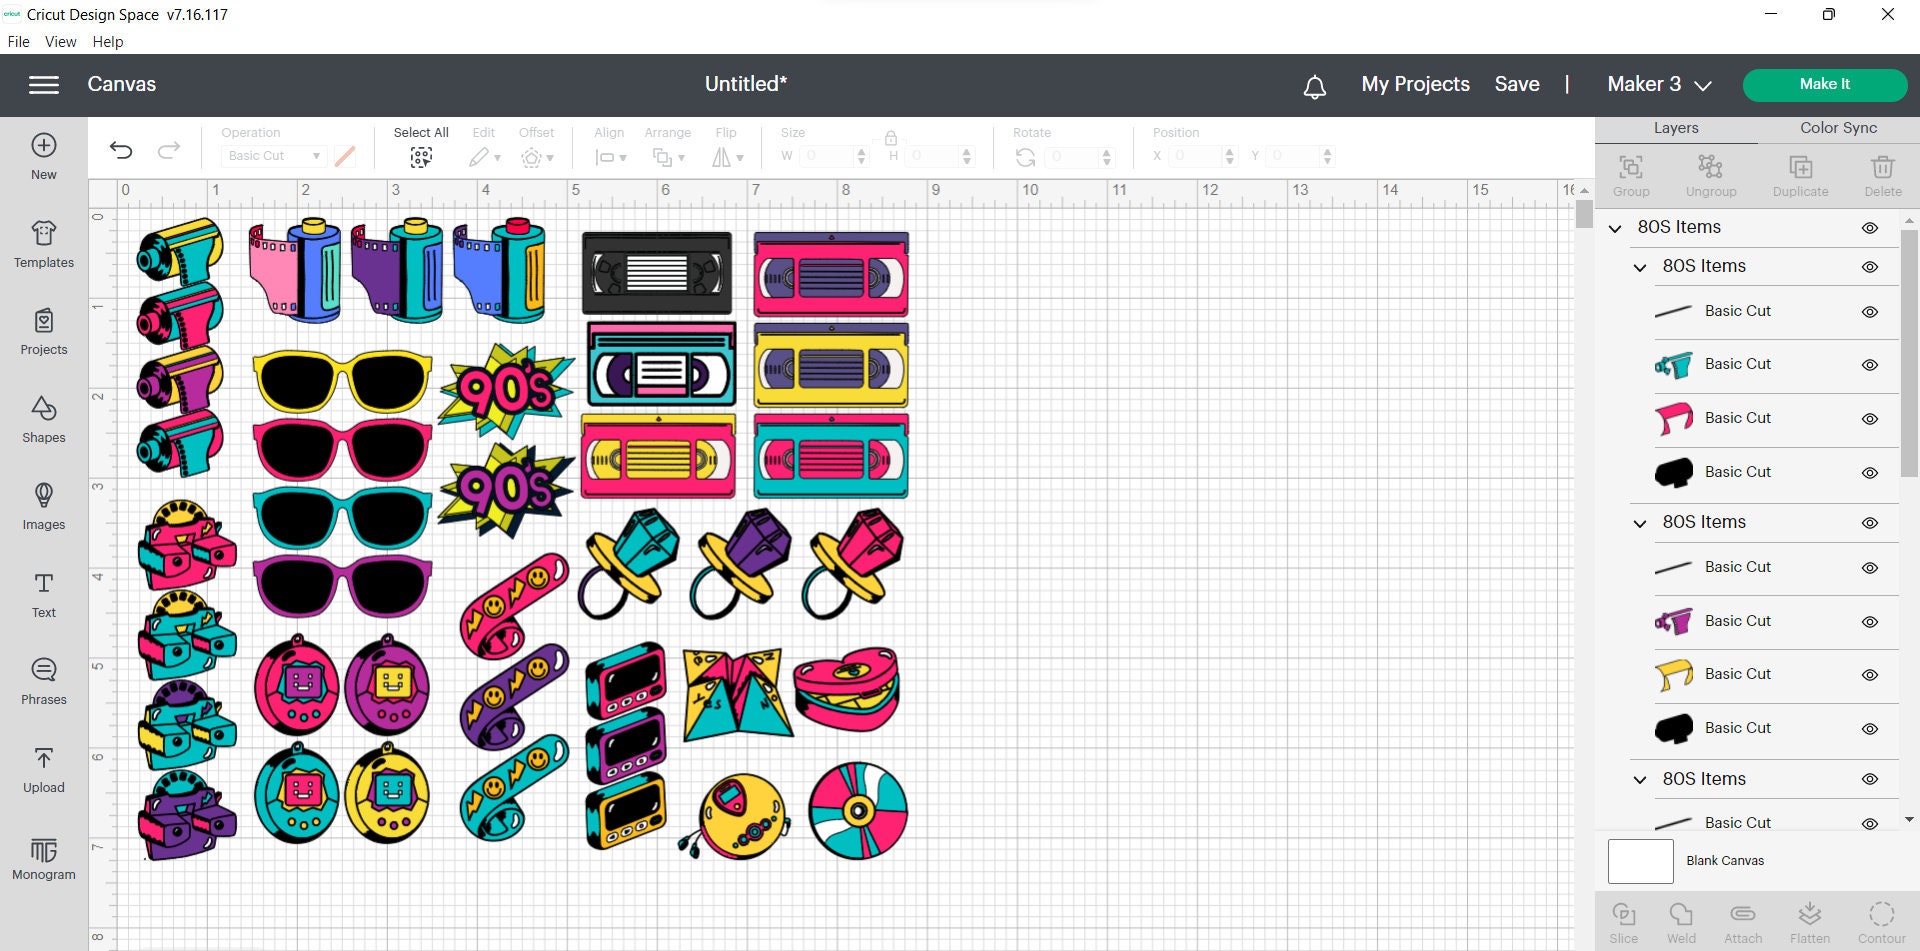Screen dimensions: 1920x951
Task: Click the Flatten icon
Action: click(1809, 915)
